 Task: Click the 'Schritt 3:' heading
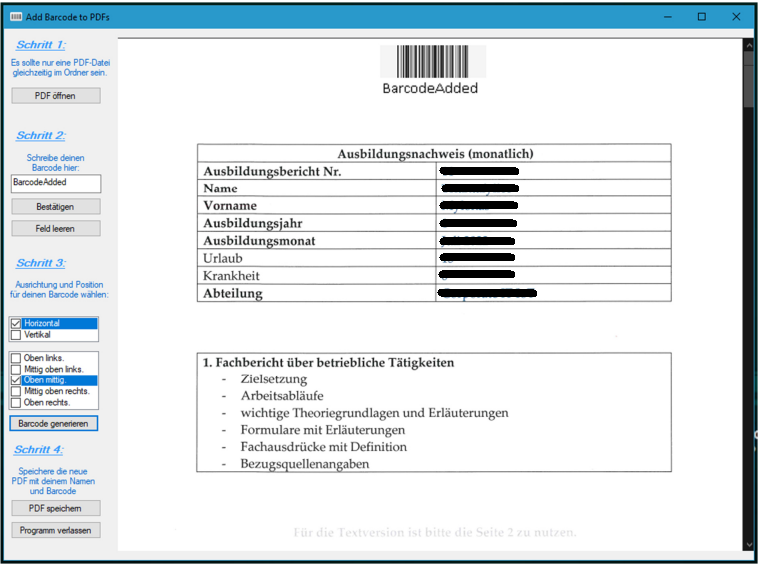point(41,263)
